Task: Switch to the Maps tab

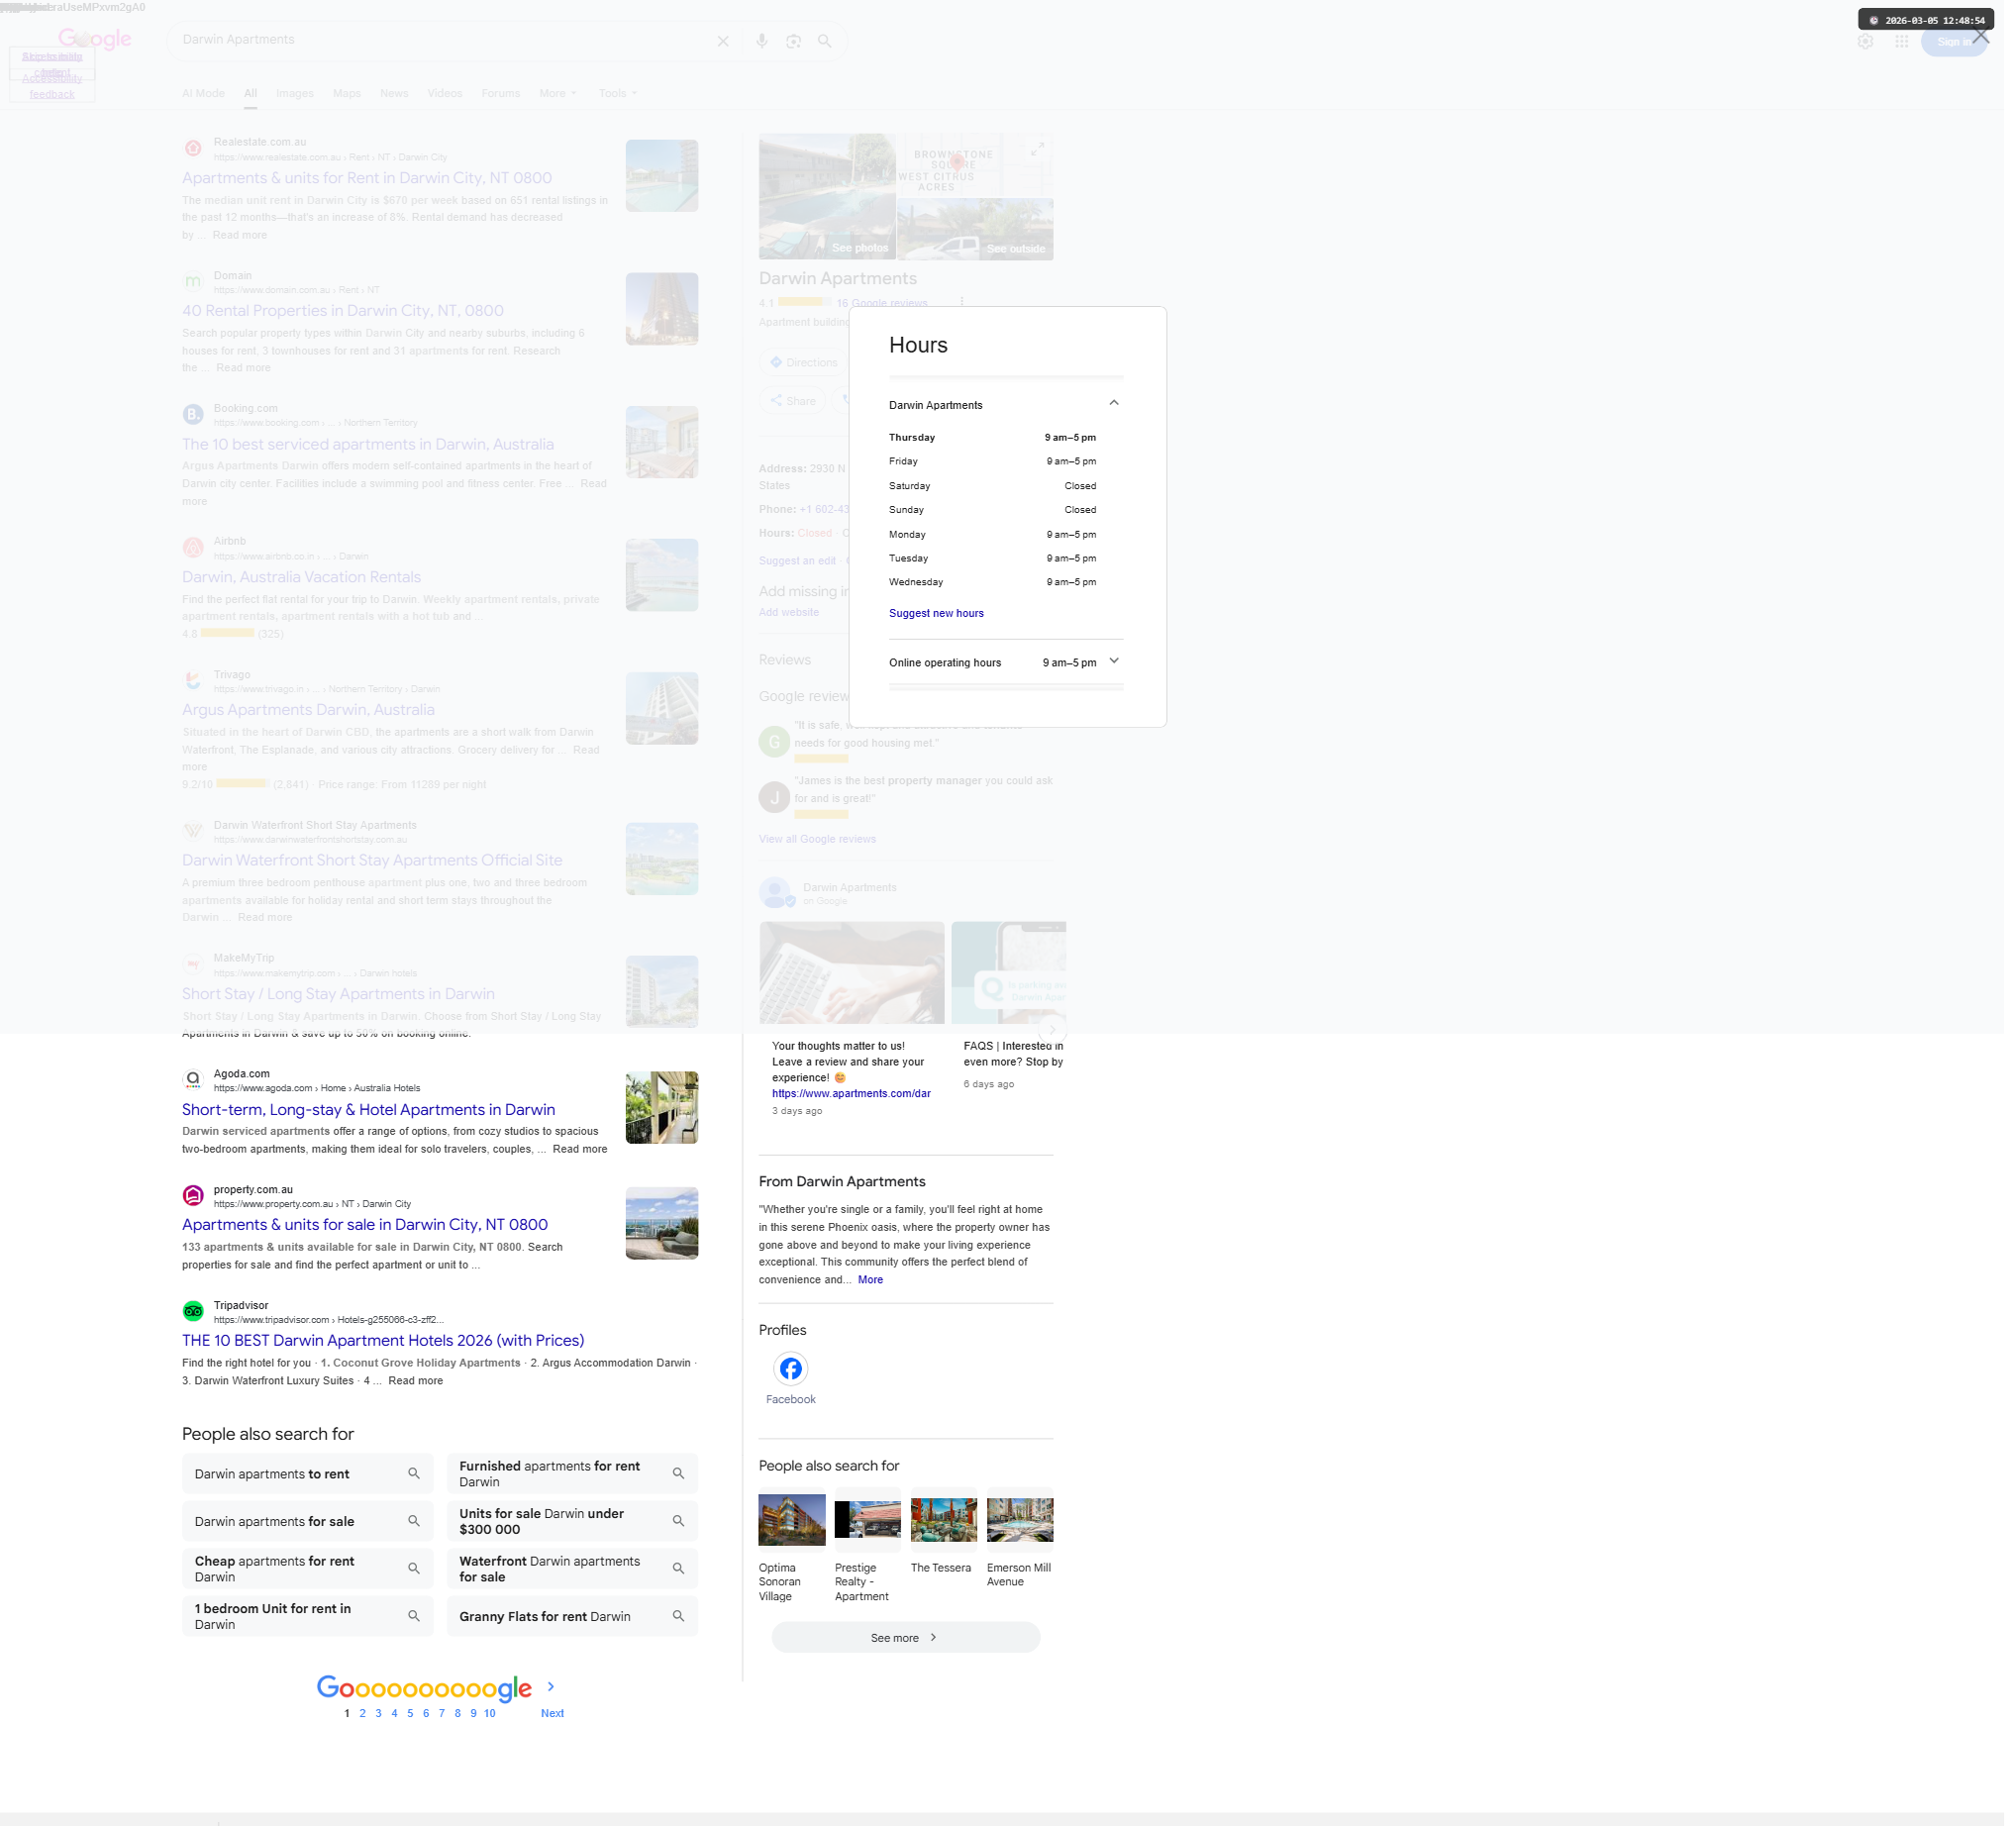Action: click(x=347, y=93)
